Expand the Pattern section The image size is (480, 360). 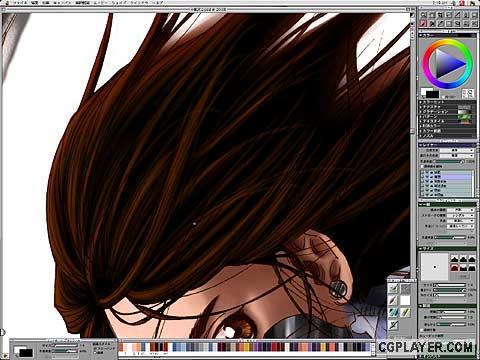(x=448, y=117)
